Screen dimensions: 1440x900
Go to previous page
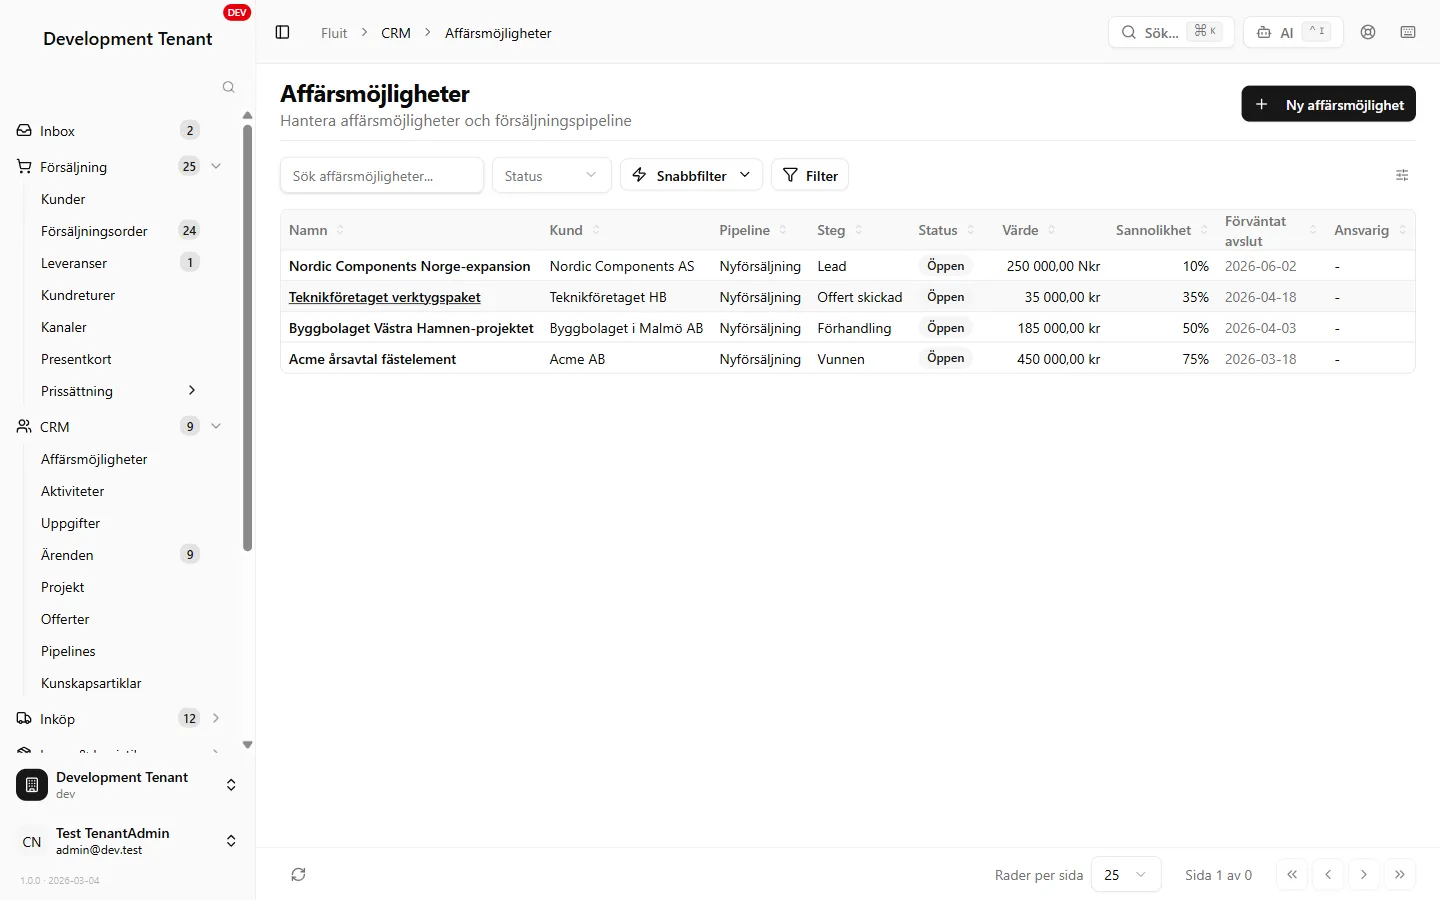1328,875
